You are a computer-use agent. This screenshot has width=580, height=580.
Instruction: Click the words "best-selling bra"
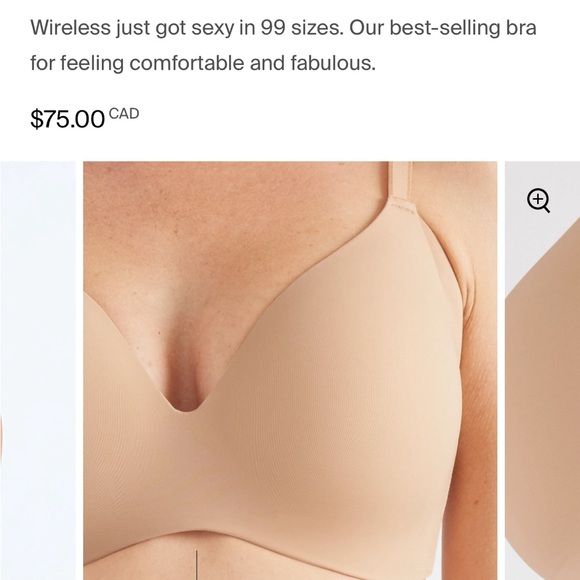463,27
